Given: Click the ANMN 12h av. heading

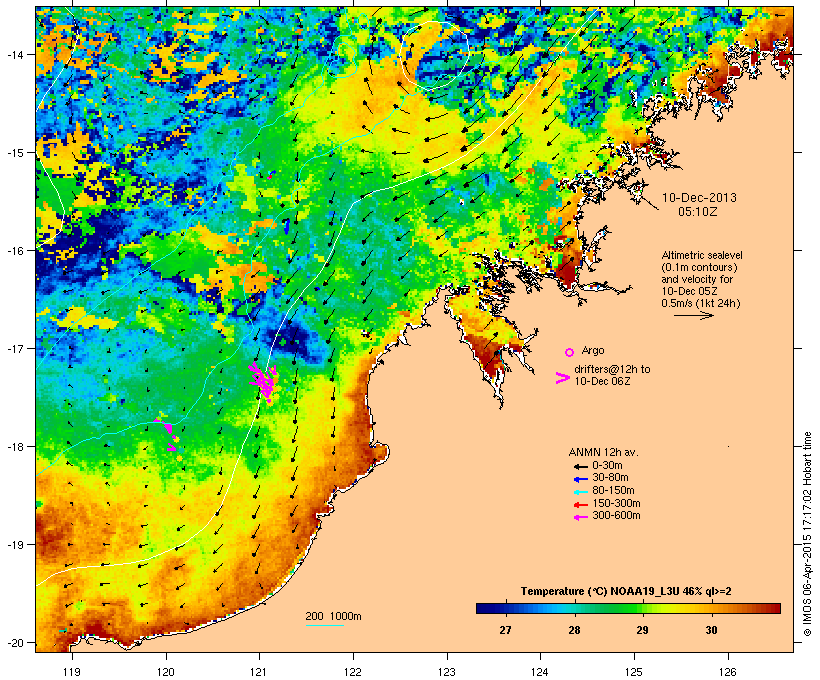Looking at the screenshot, I should [603, 452].
